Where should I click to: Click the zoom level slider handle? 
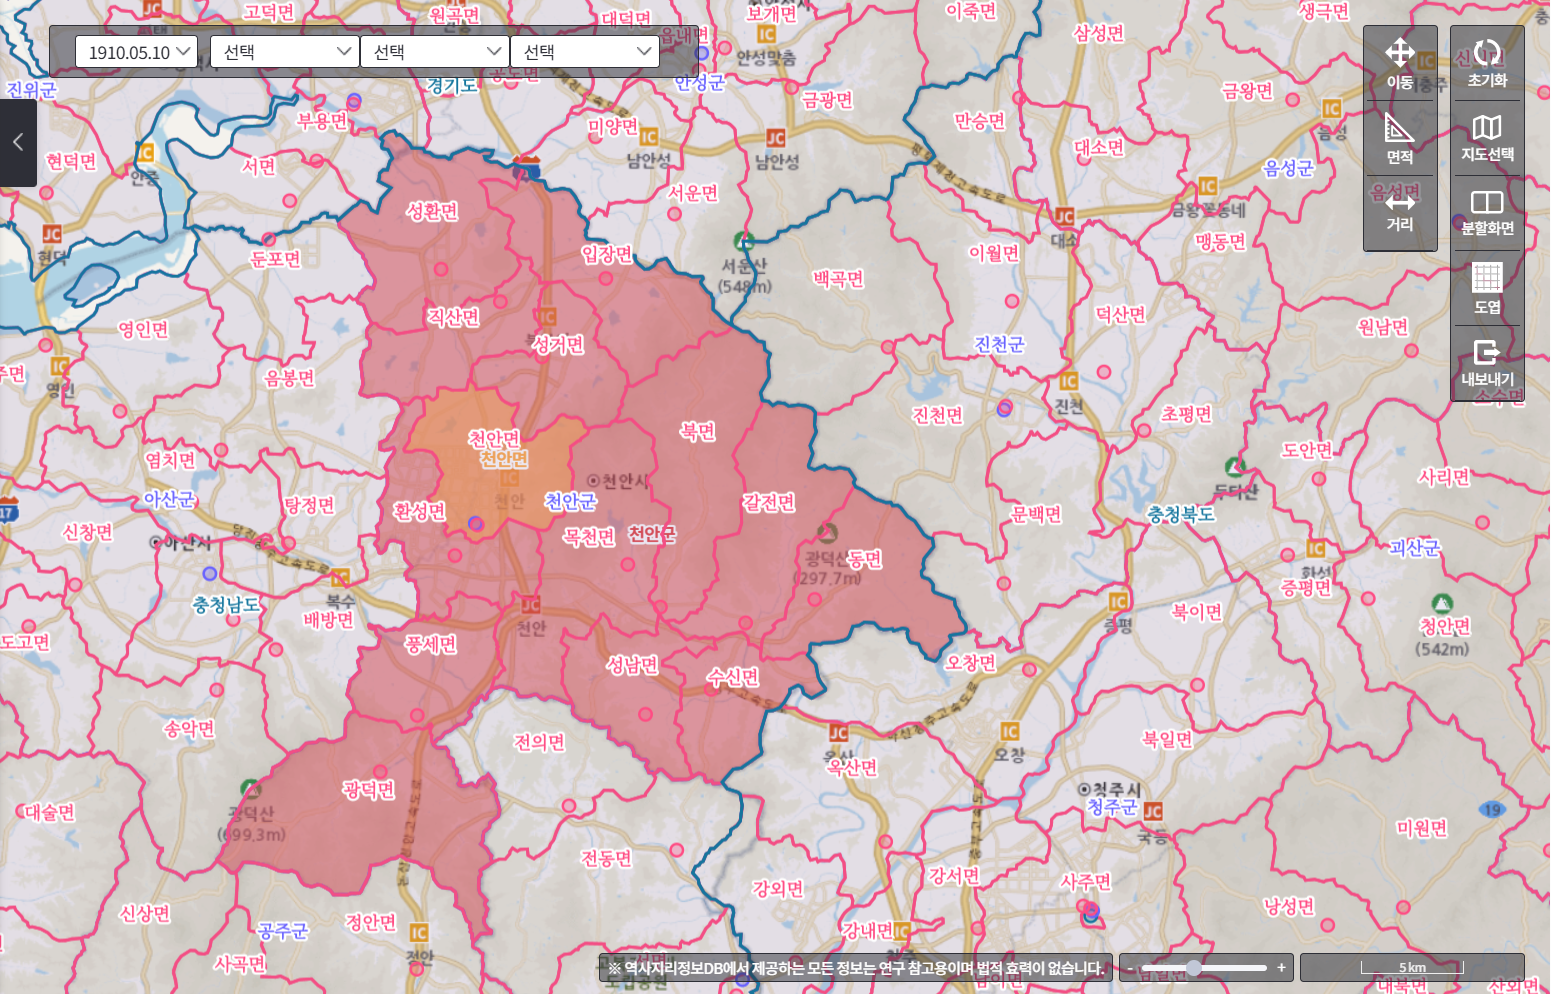click(x=1193, y=967)
